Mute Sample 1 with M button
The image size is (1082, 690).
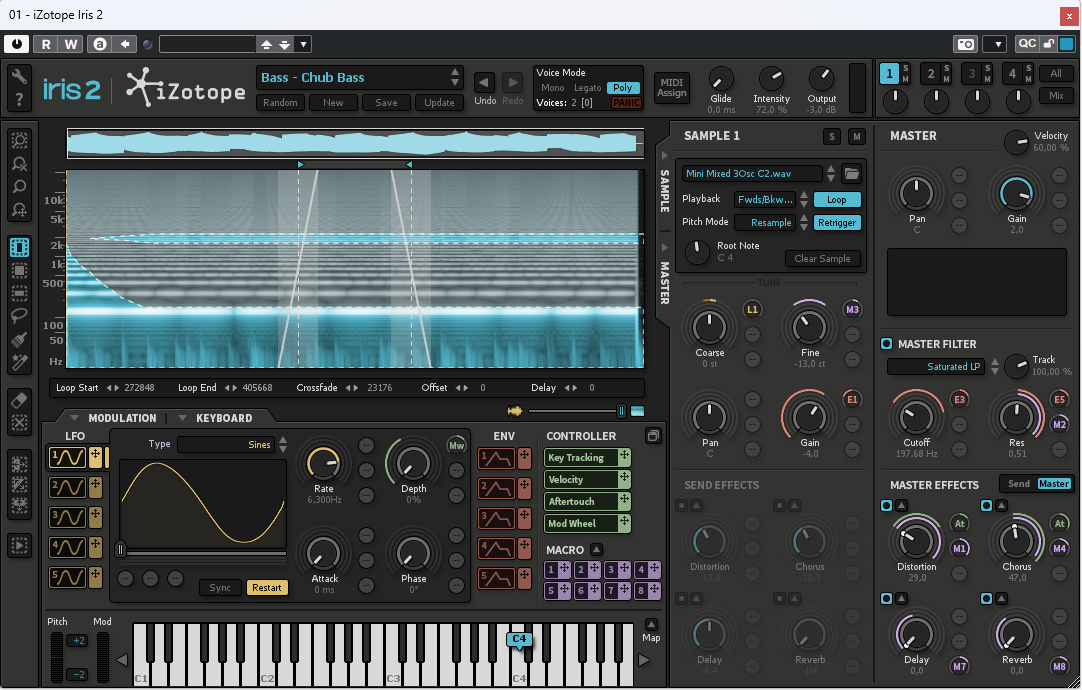click(x=856, y=137)
